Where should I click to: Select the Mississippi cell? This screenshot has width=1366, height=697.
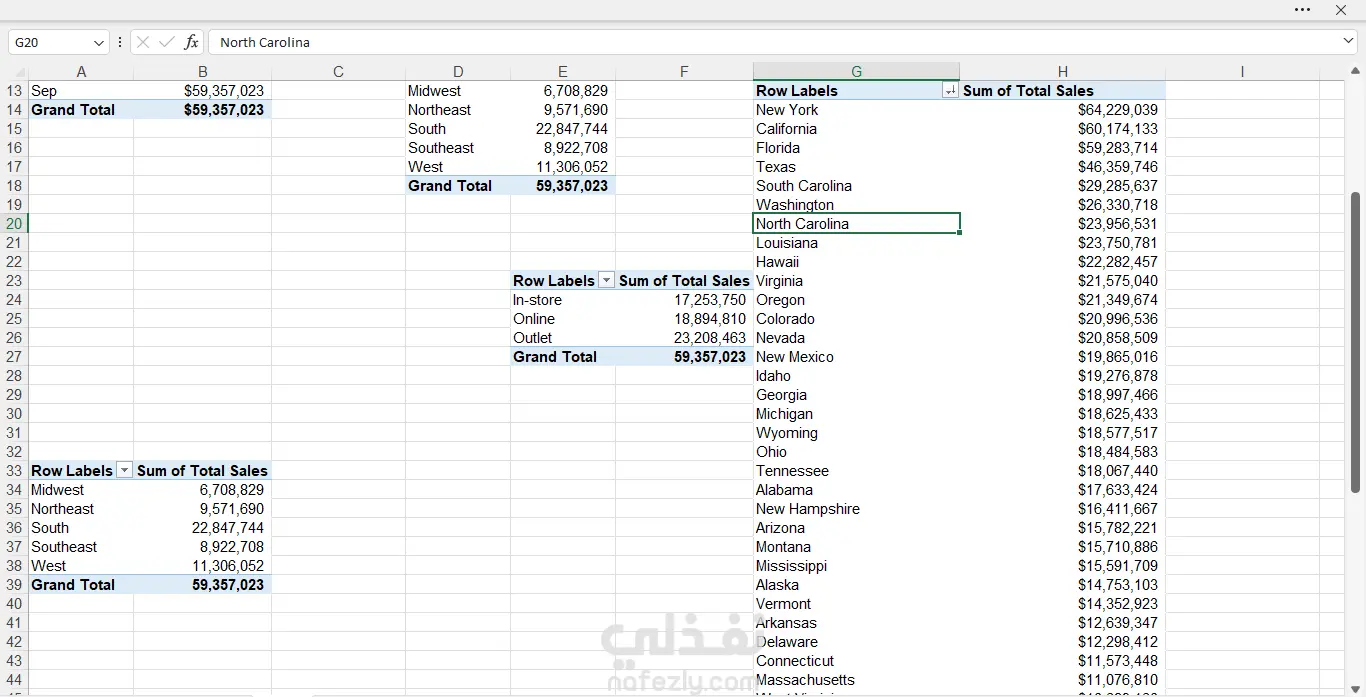tap(856, 566)
